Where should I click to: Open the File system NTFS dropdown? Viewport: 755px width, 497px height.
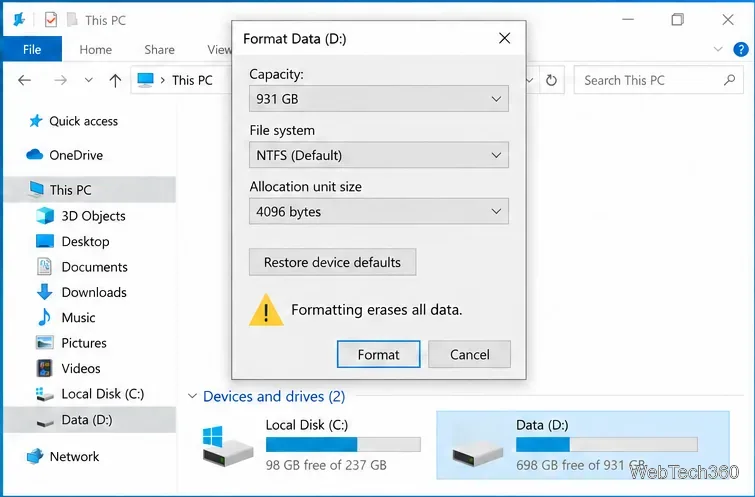pyautogui.click(x=378, y=155)
